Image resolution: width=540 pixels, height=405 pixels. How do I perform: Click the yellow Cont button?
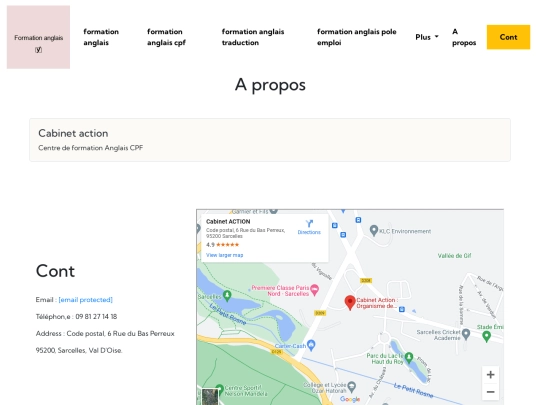pyautogui.click(x=508, y=37)
